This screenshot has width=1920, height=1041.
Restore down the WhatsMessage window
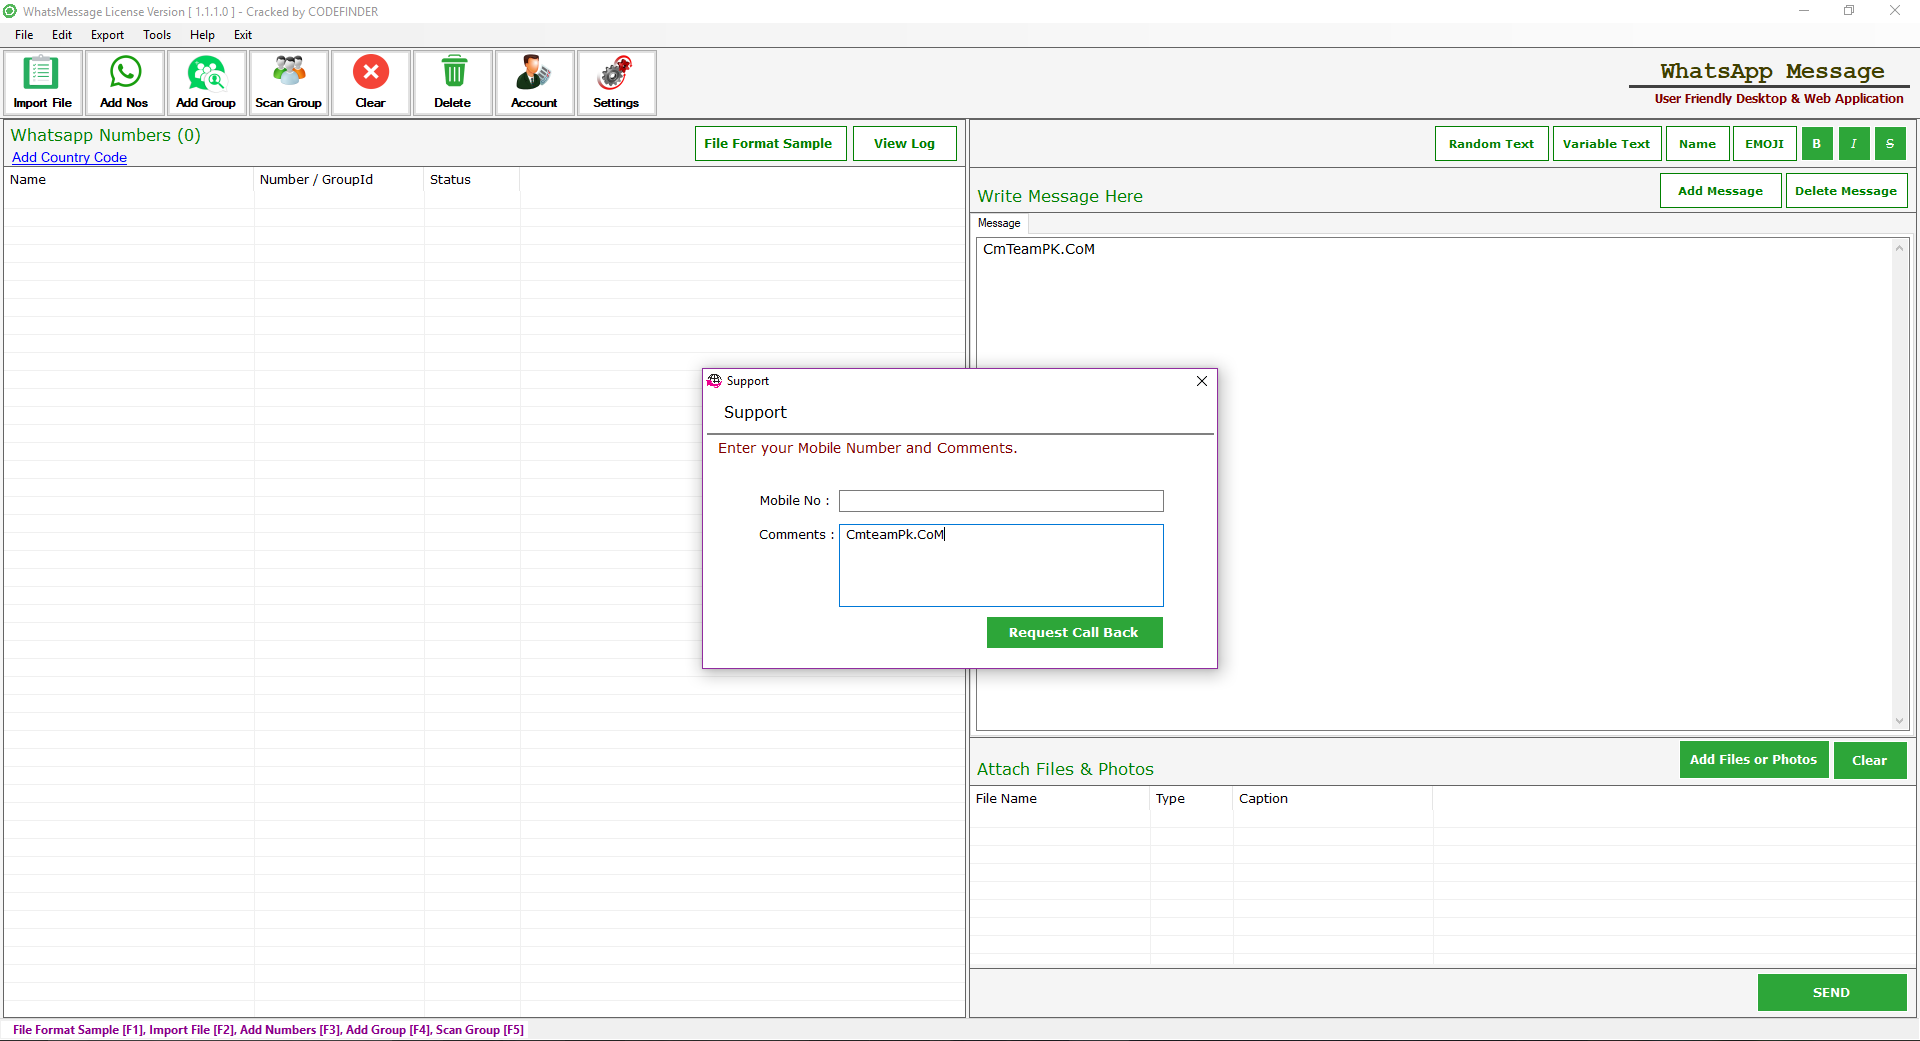click(1849, 11)
